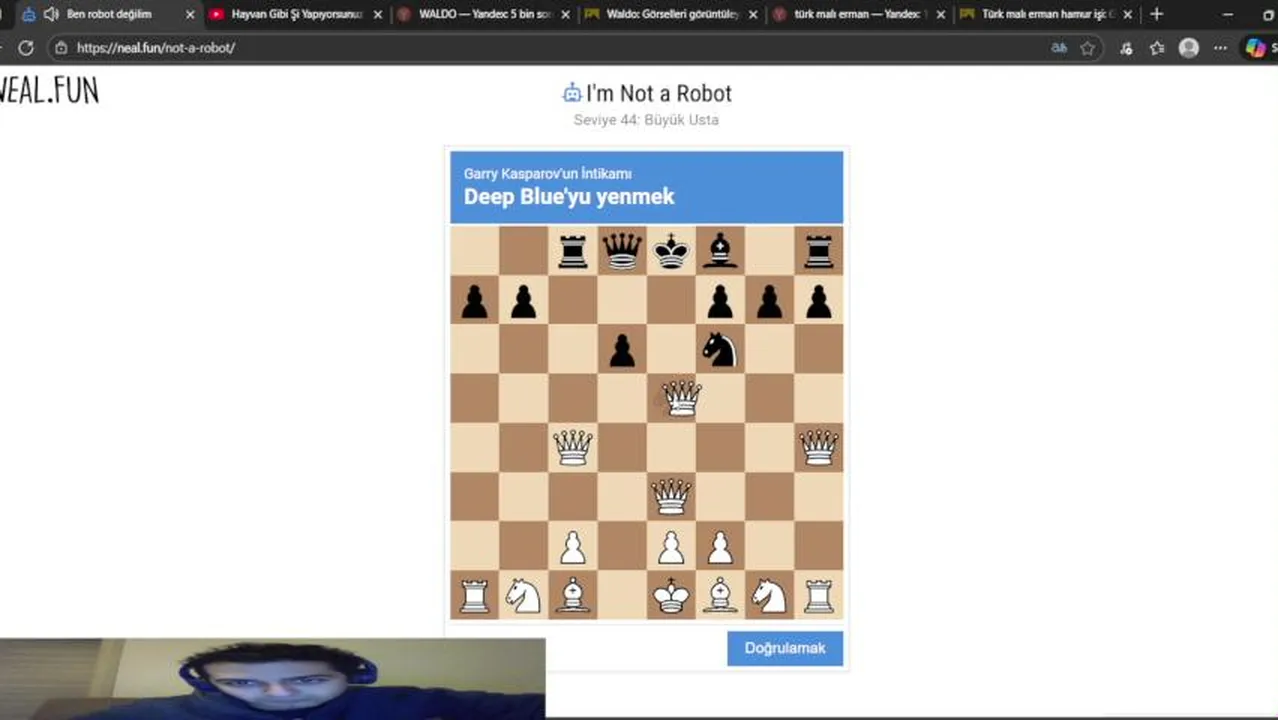Select the black bishop on f8
This screenshot has width=1278, height=720.
[720, 251]
